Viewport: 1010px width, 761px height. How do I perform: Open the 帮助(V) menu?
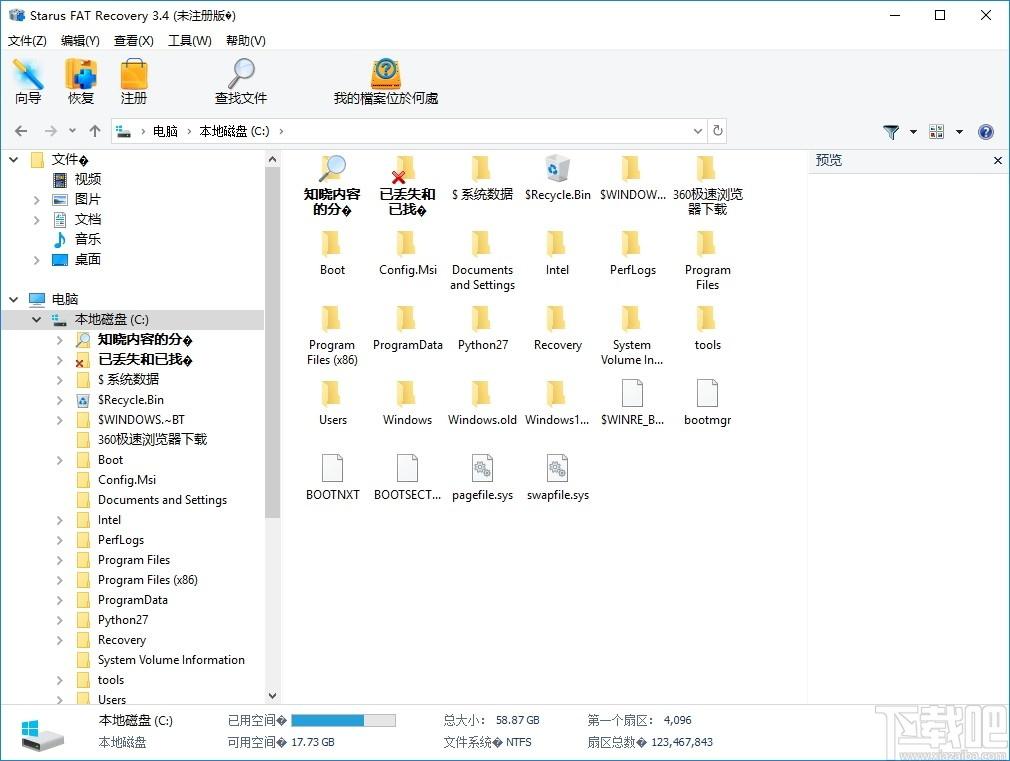(245, 41)
